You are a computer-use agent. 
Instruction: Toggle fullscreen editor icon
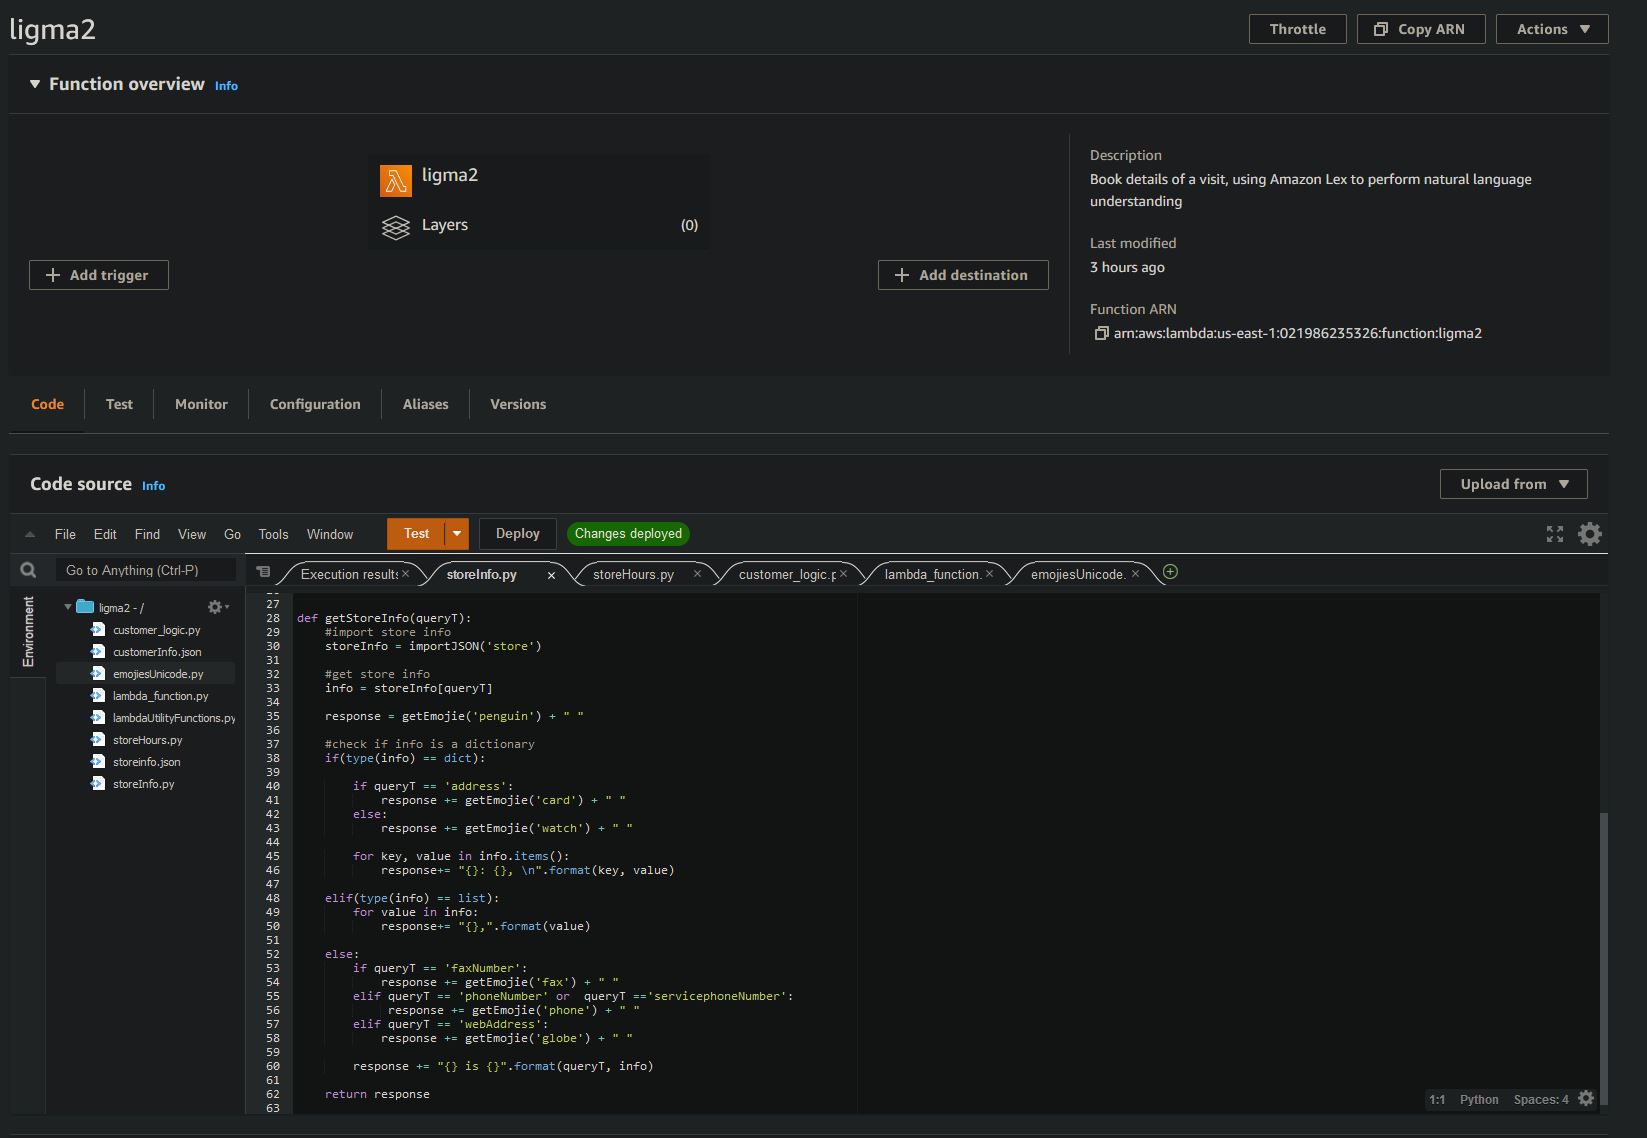(x=1554, y=534)
